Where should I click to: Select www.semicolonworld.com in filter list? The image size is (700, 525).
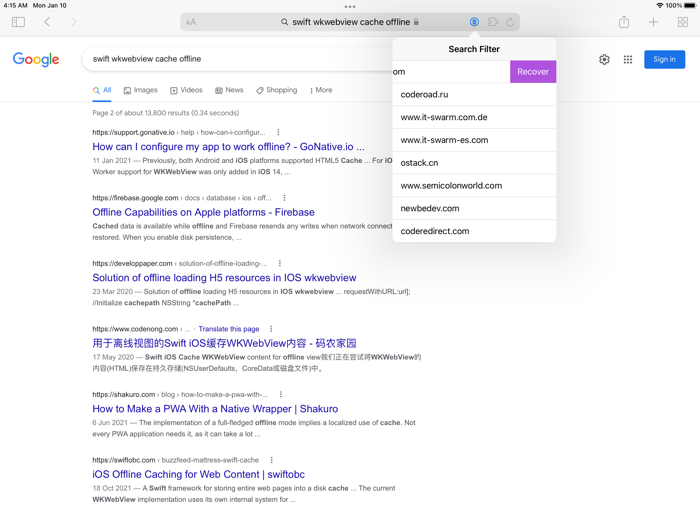click(474, 186)
